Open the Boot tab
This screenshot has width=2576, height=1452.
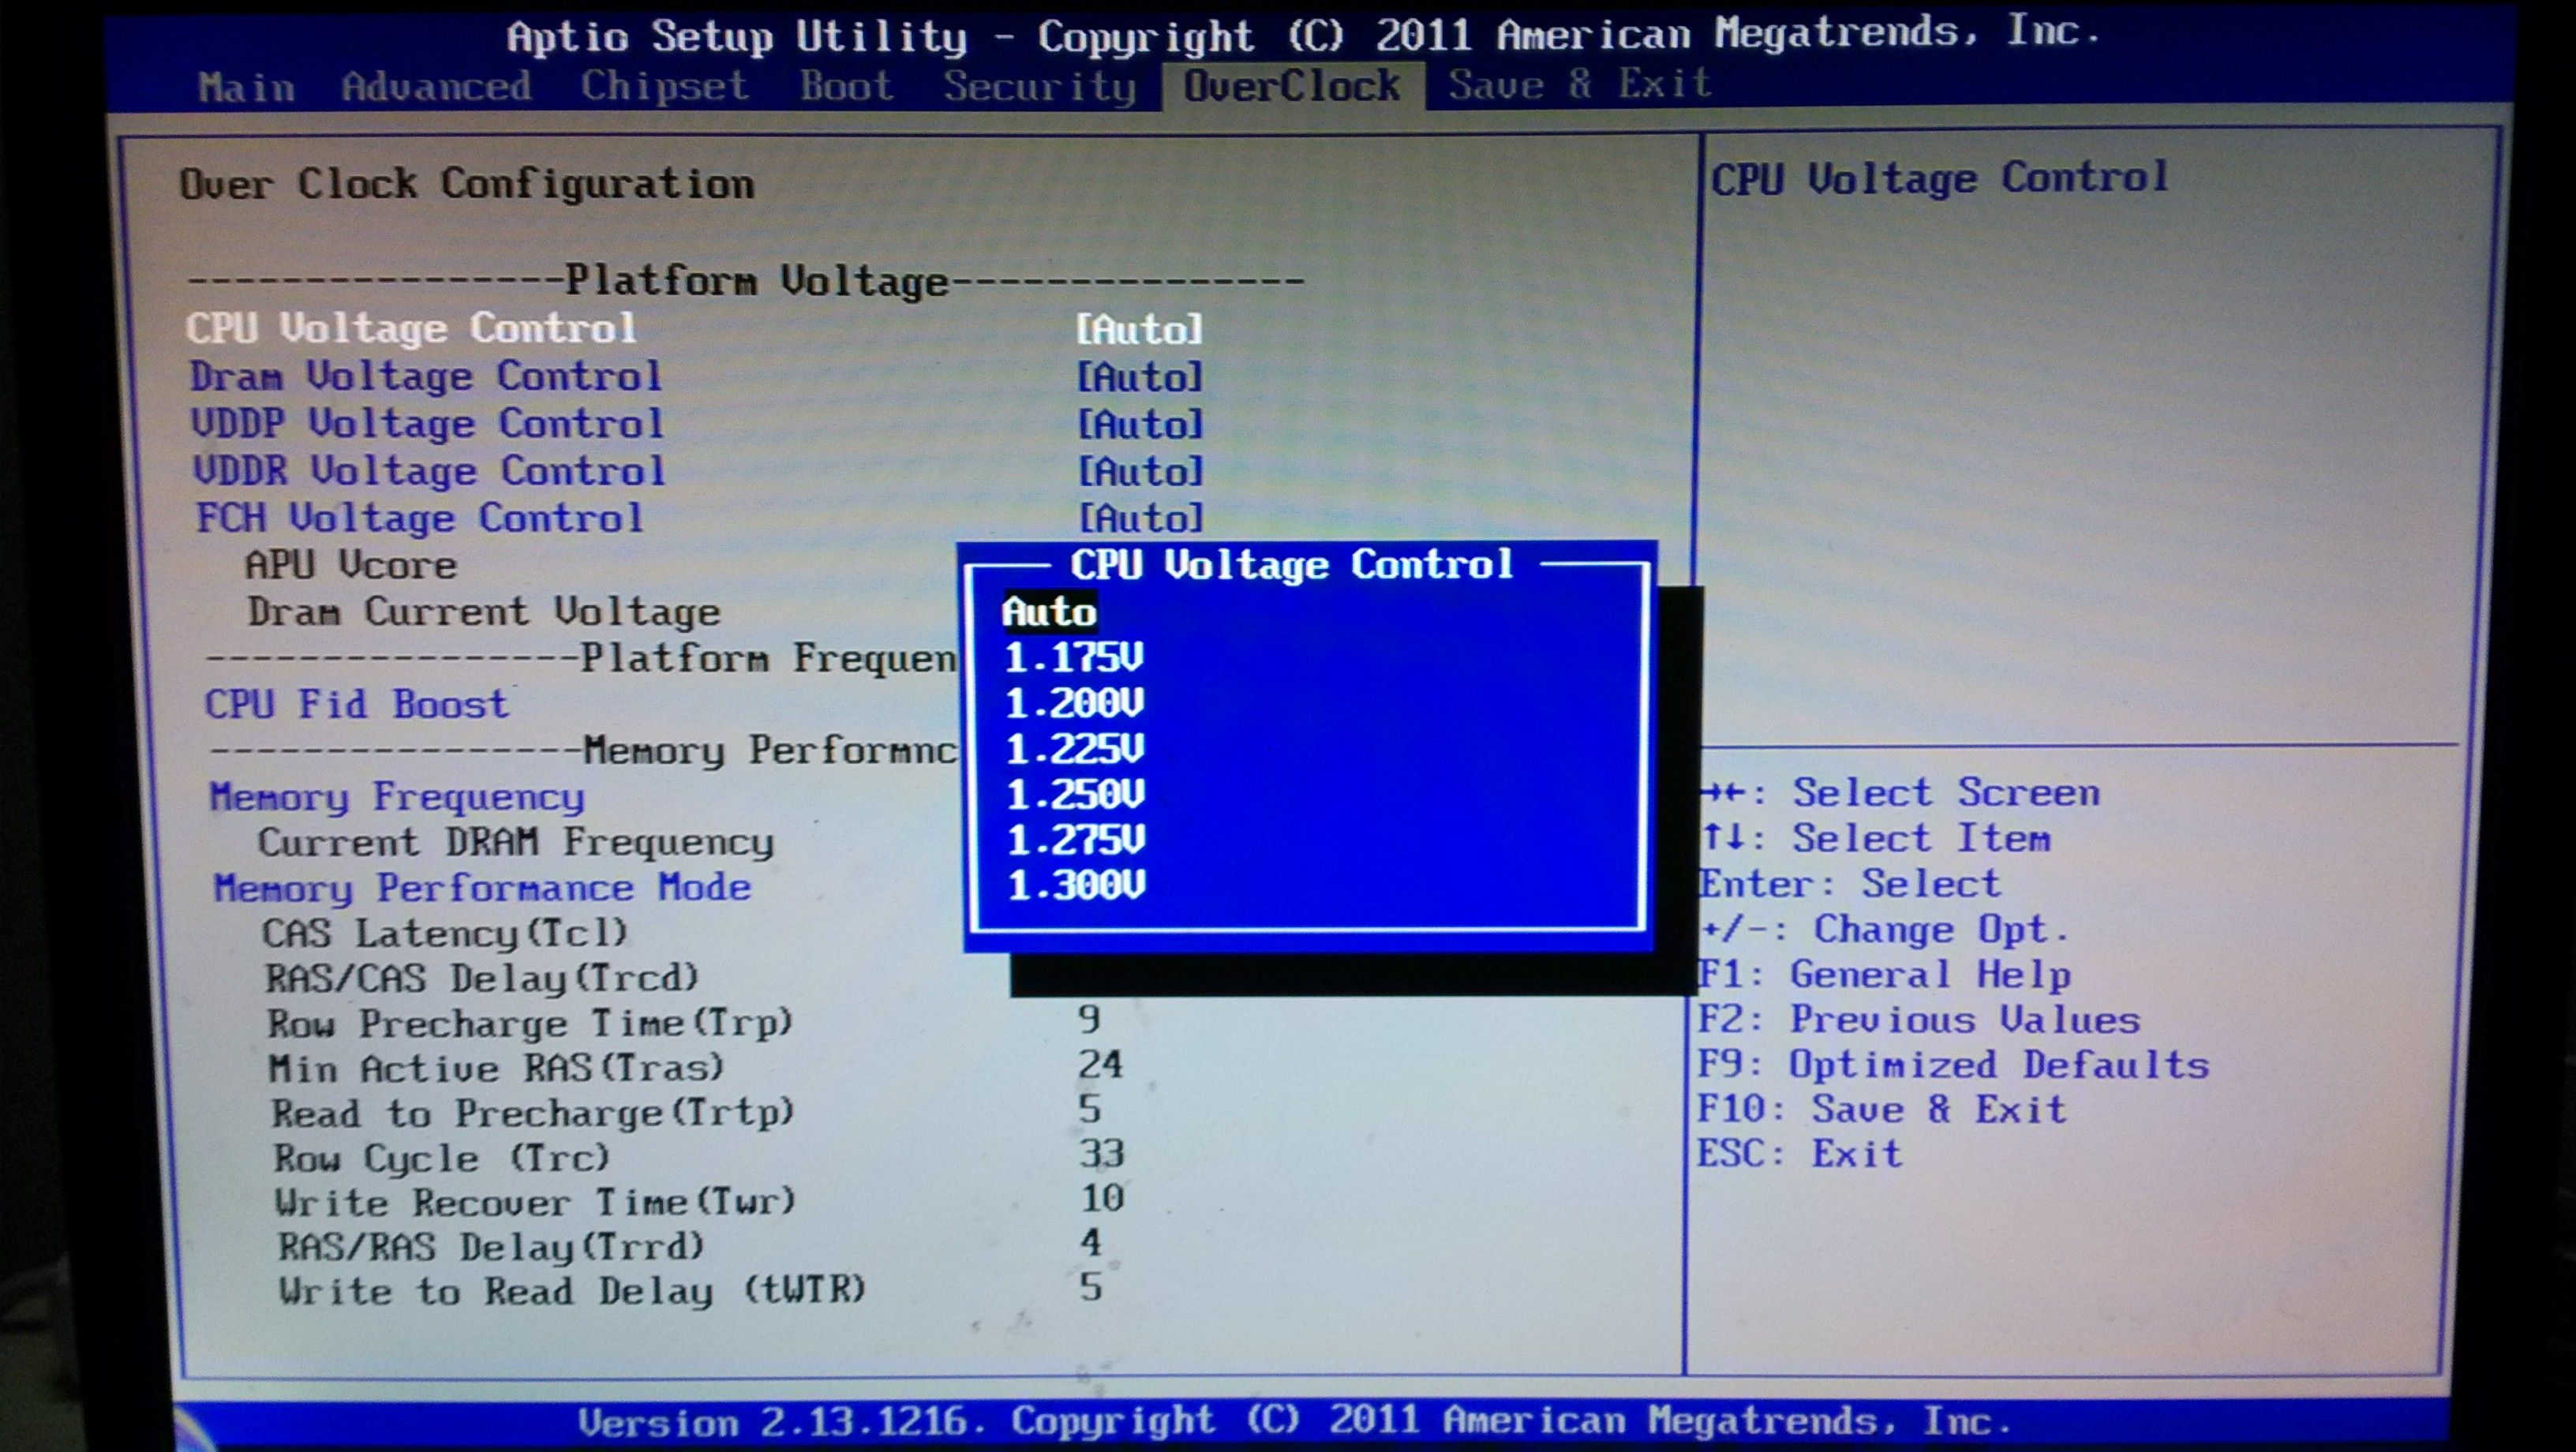(x=845, y=86)
